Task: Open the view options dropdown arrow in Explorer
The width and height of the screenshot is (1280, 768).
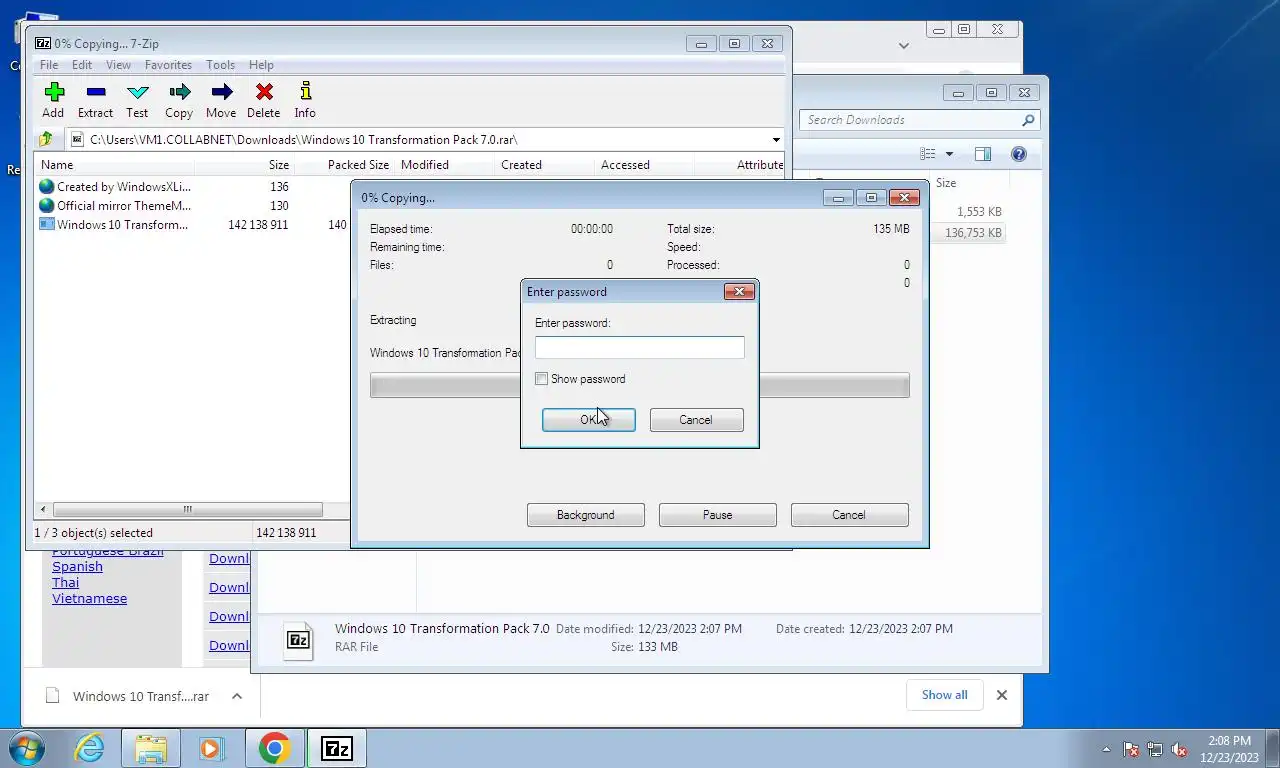Action: [x=949, y=154]
